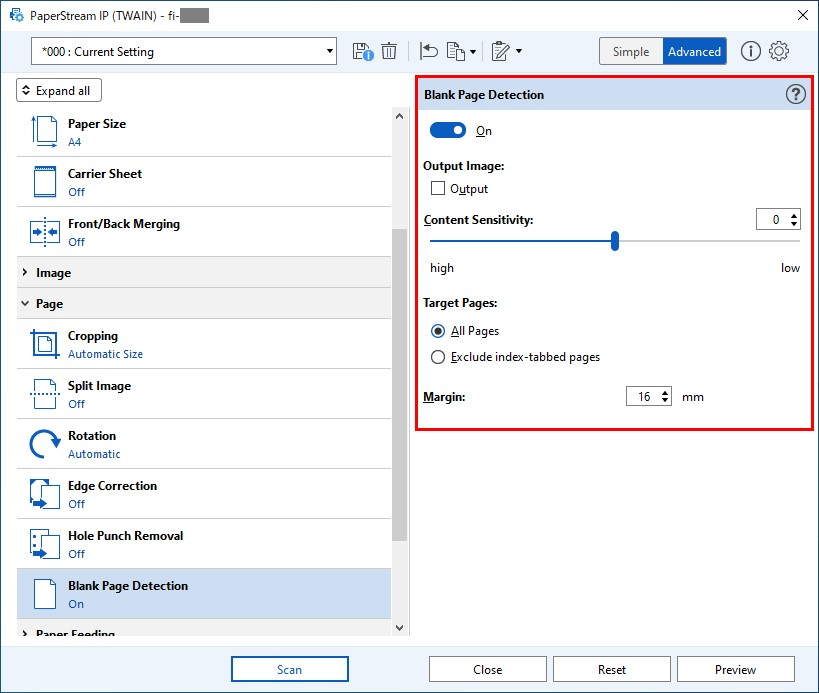Switch to Advanced mode tab
This screenshot has height=693, width=819.
[x=694, y=52]
